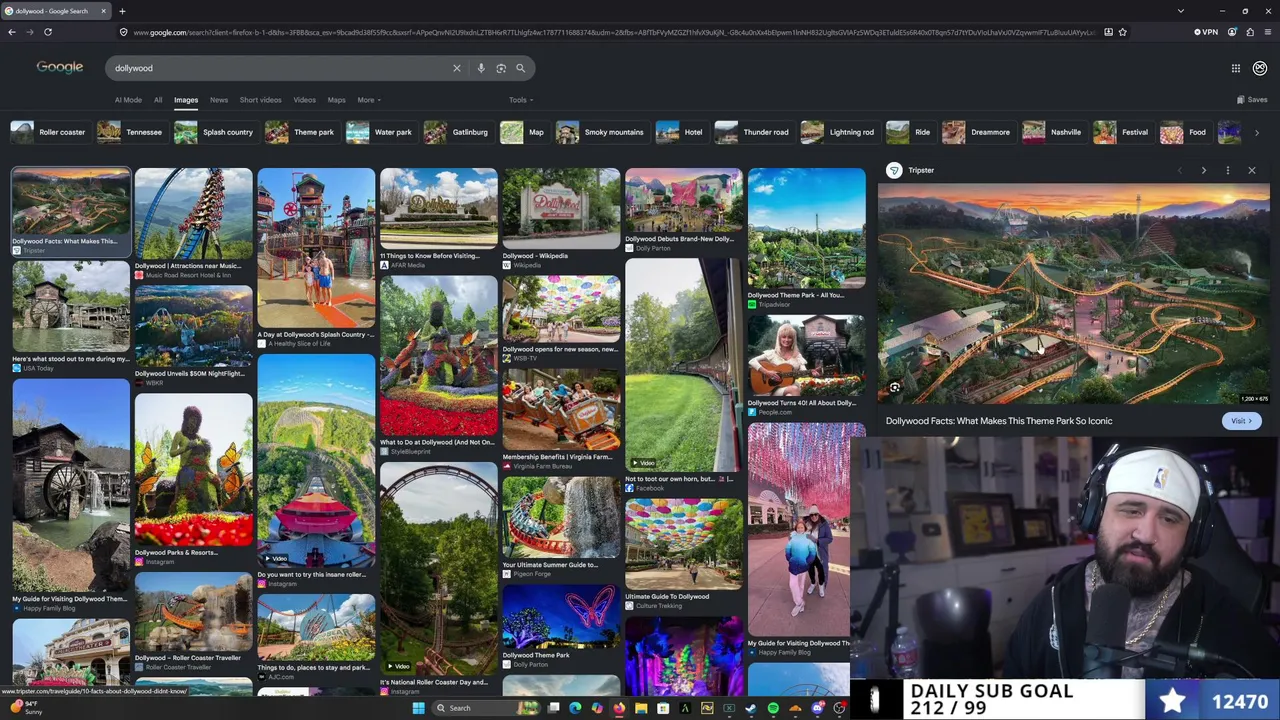The image size is (1280, 720).
Task: Select the Images tab
Action: pyautogui.click(x=186, y=100)
